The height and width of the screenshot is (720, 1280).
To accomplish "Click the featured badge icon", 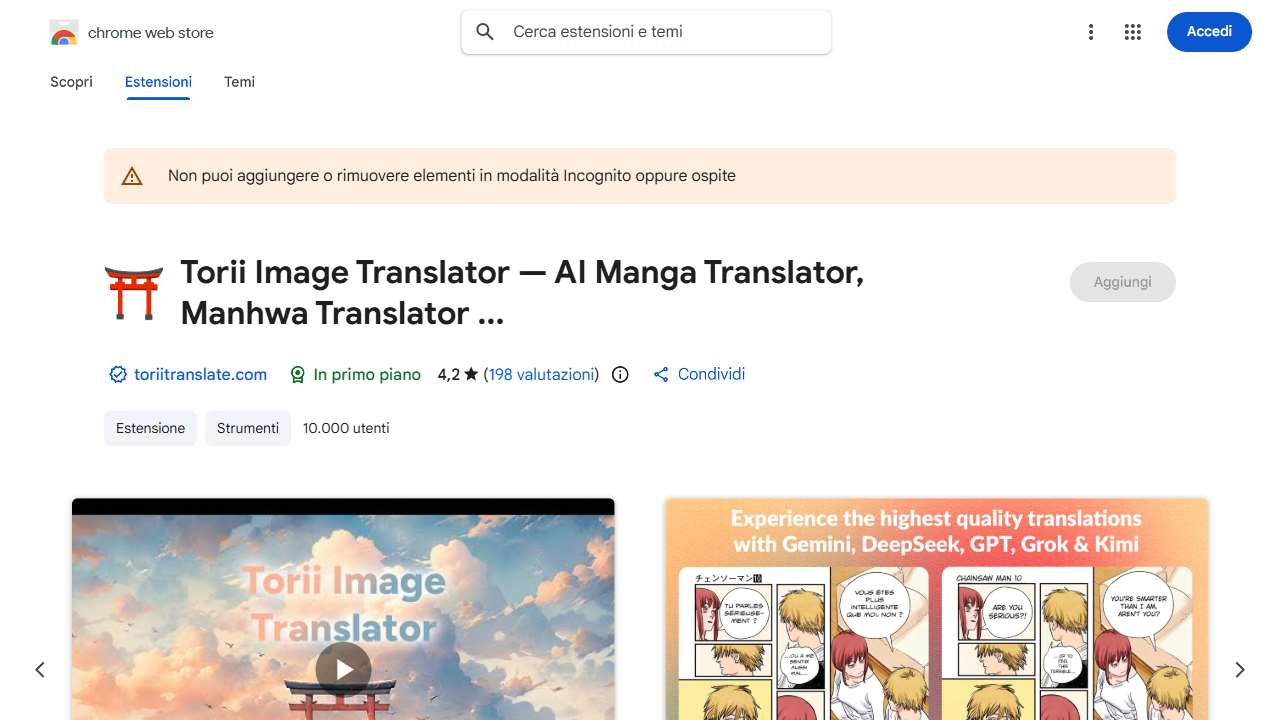I will click(x=297, y=375).
